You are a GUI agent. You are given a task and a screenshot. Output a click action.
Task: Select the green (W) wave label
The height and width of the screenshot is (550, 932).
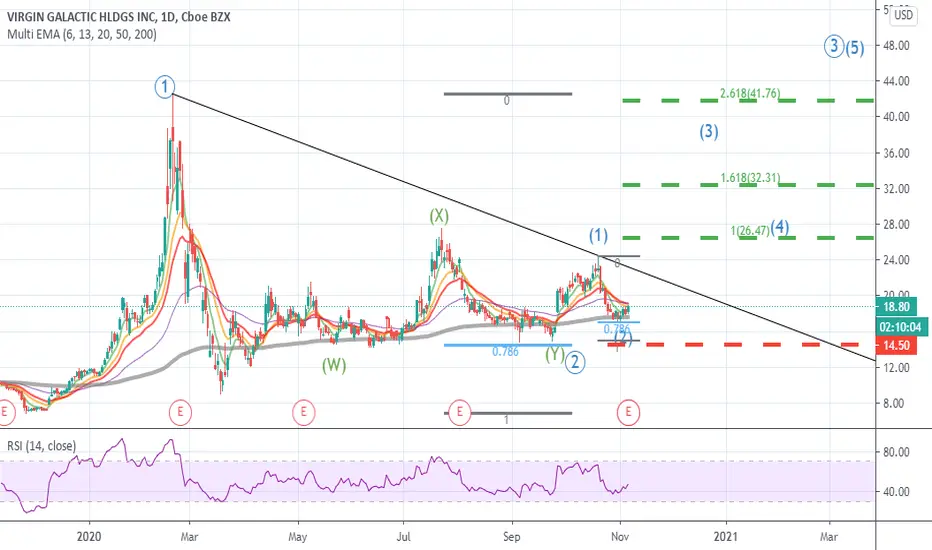(x=334, y=365)
